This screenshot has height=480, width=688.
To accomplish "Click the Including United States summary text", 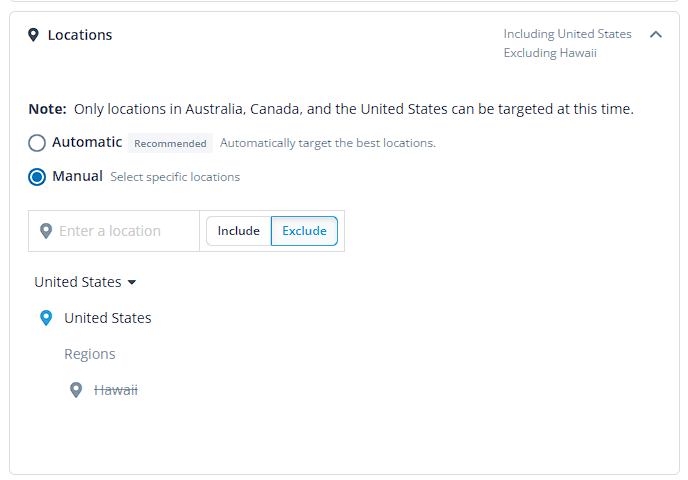I will [x=567, y=34].
